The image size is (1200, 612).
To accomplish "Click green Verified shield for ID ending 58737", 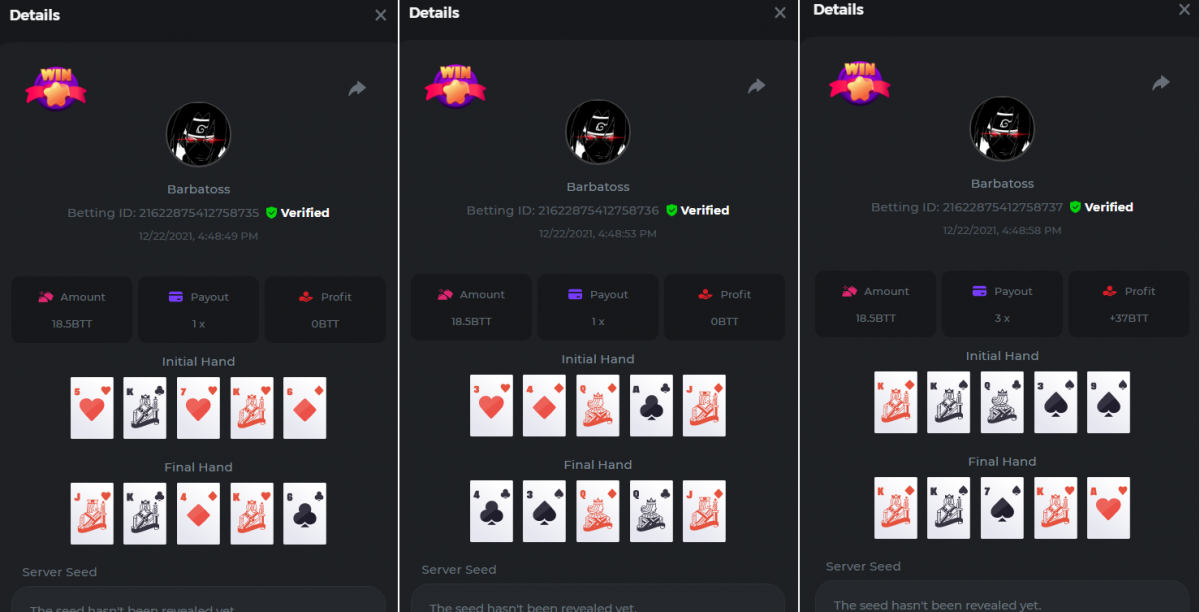I will [1075, 207].
